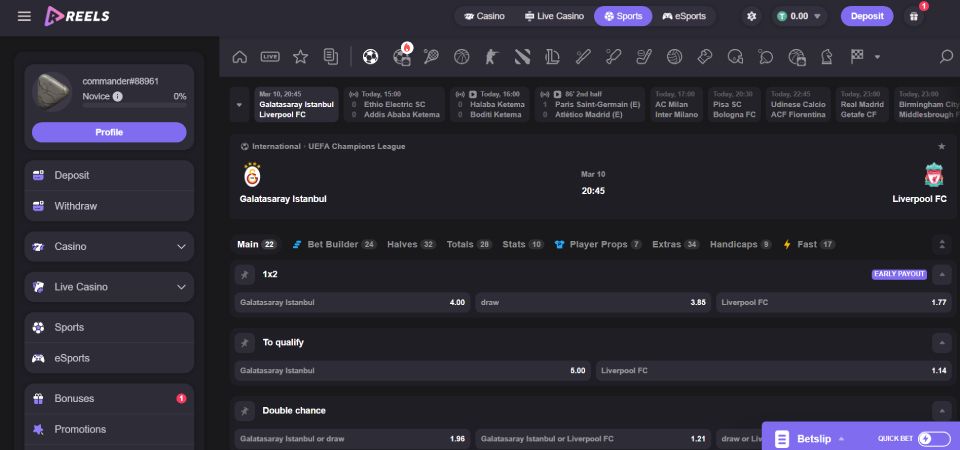The width and height of the screenshot is (960, 450).
Task: Select the American football helmet icon
Action: click(735, 57)
